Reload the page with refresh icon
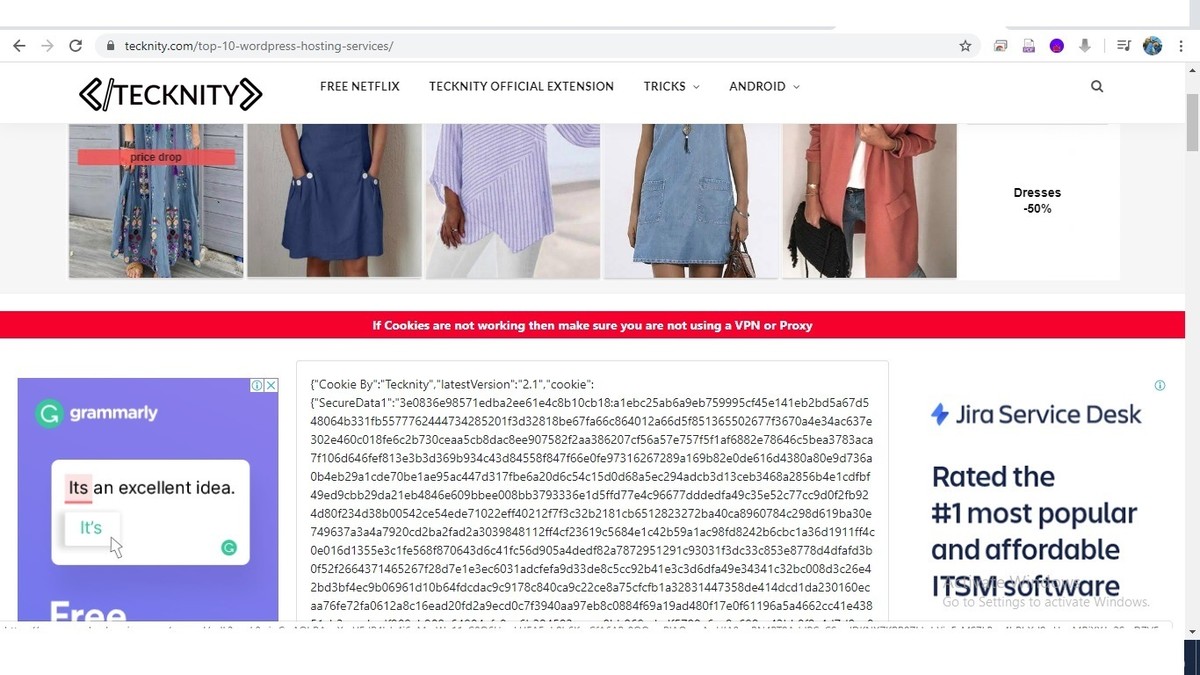The height and width of the screenshot is (675, 1200). pyautogui.click(x=75, y=46)
